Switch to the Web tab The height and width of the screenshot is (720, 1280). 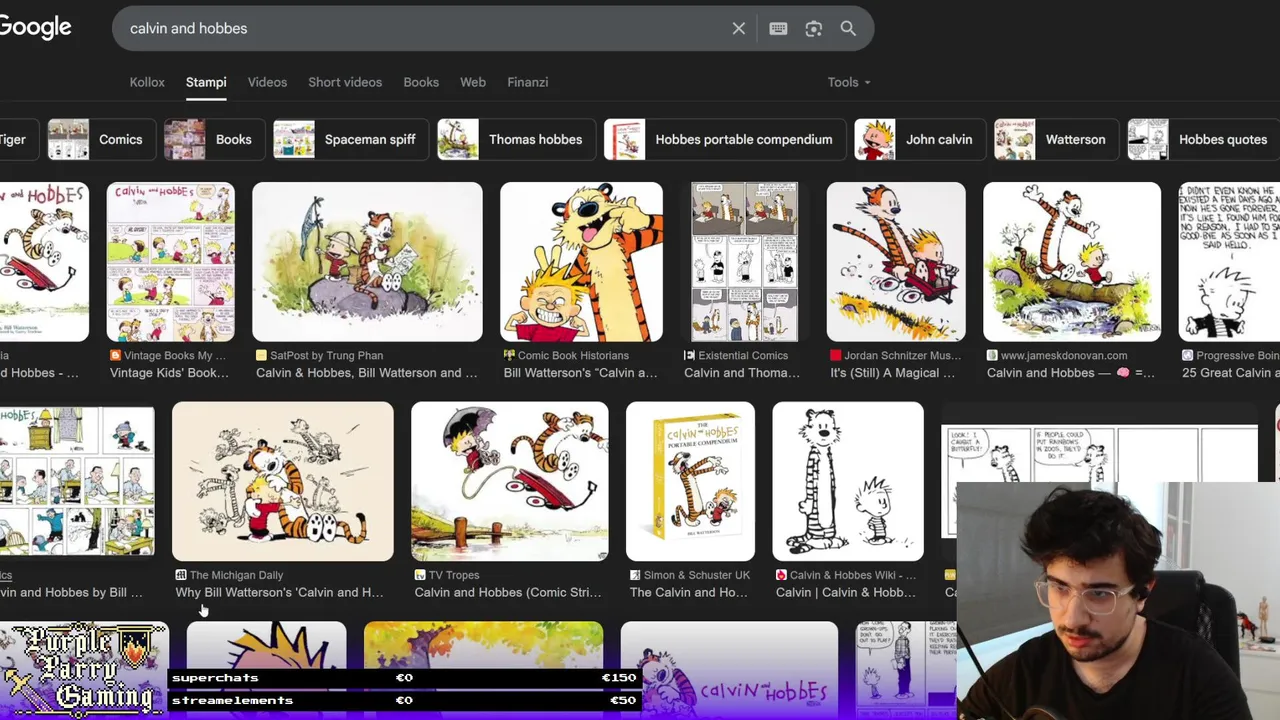coord(473,82)
